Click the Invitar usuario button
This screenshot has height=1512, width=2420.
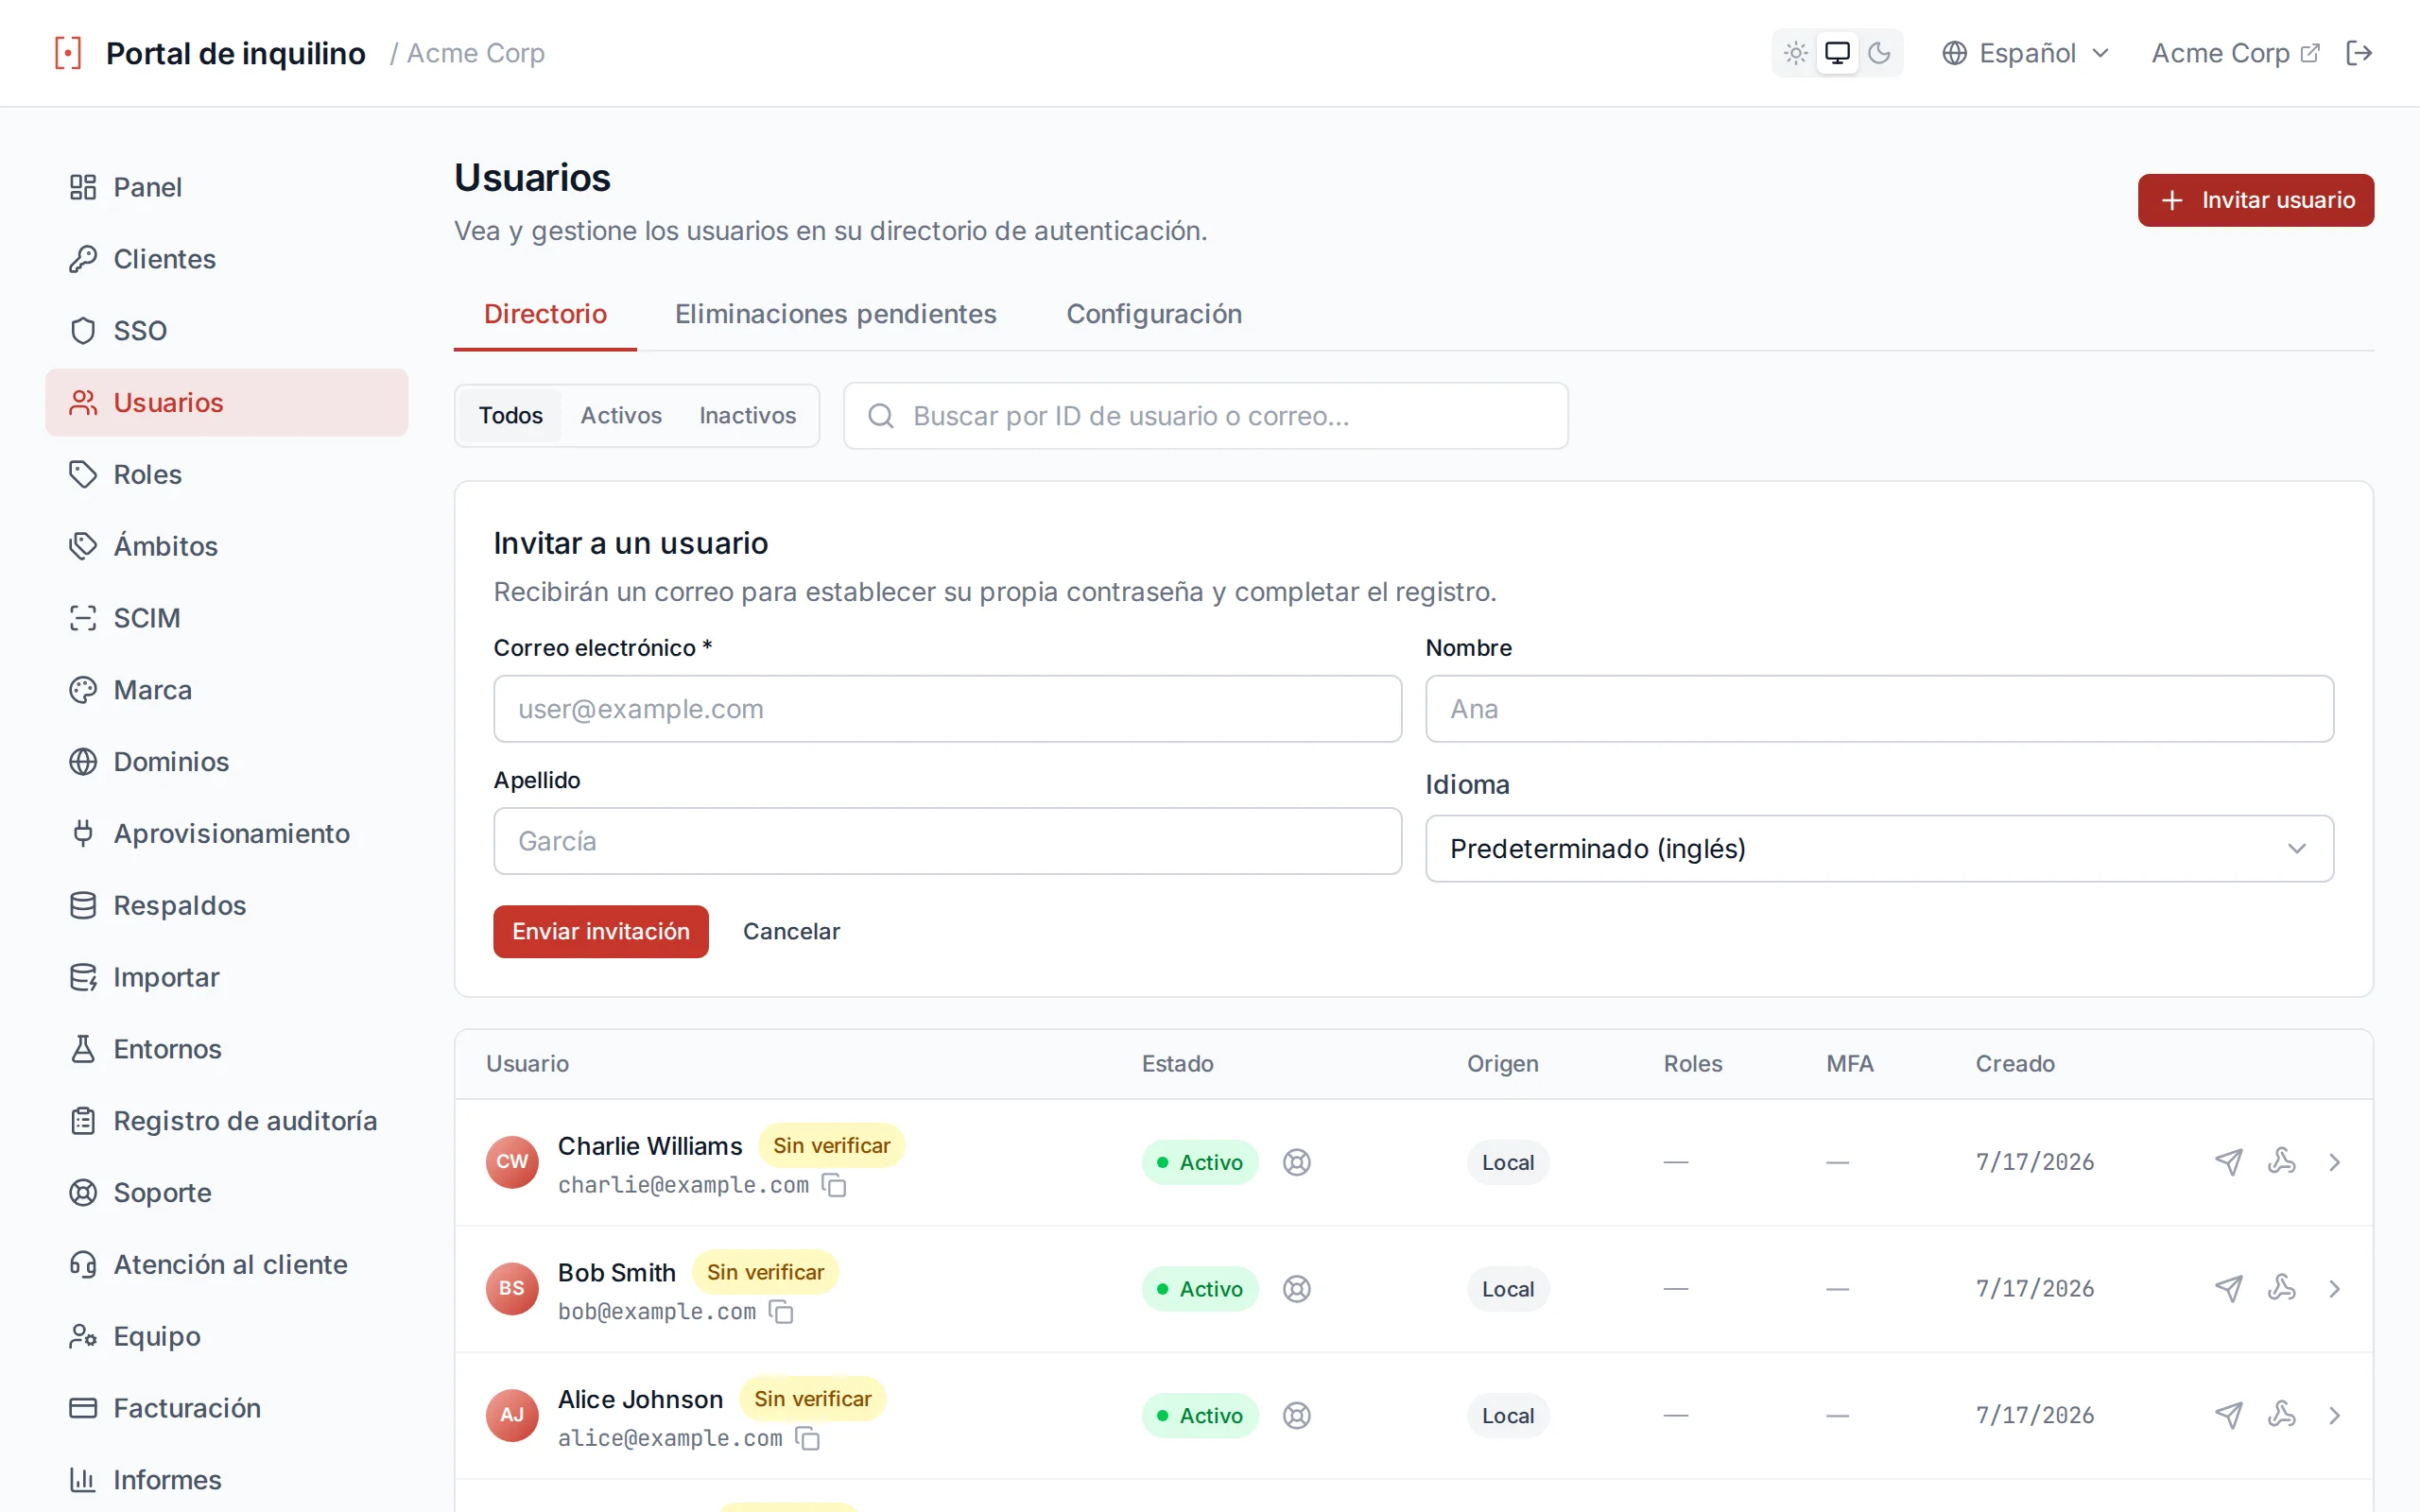(x=2255, y=200)
